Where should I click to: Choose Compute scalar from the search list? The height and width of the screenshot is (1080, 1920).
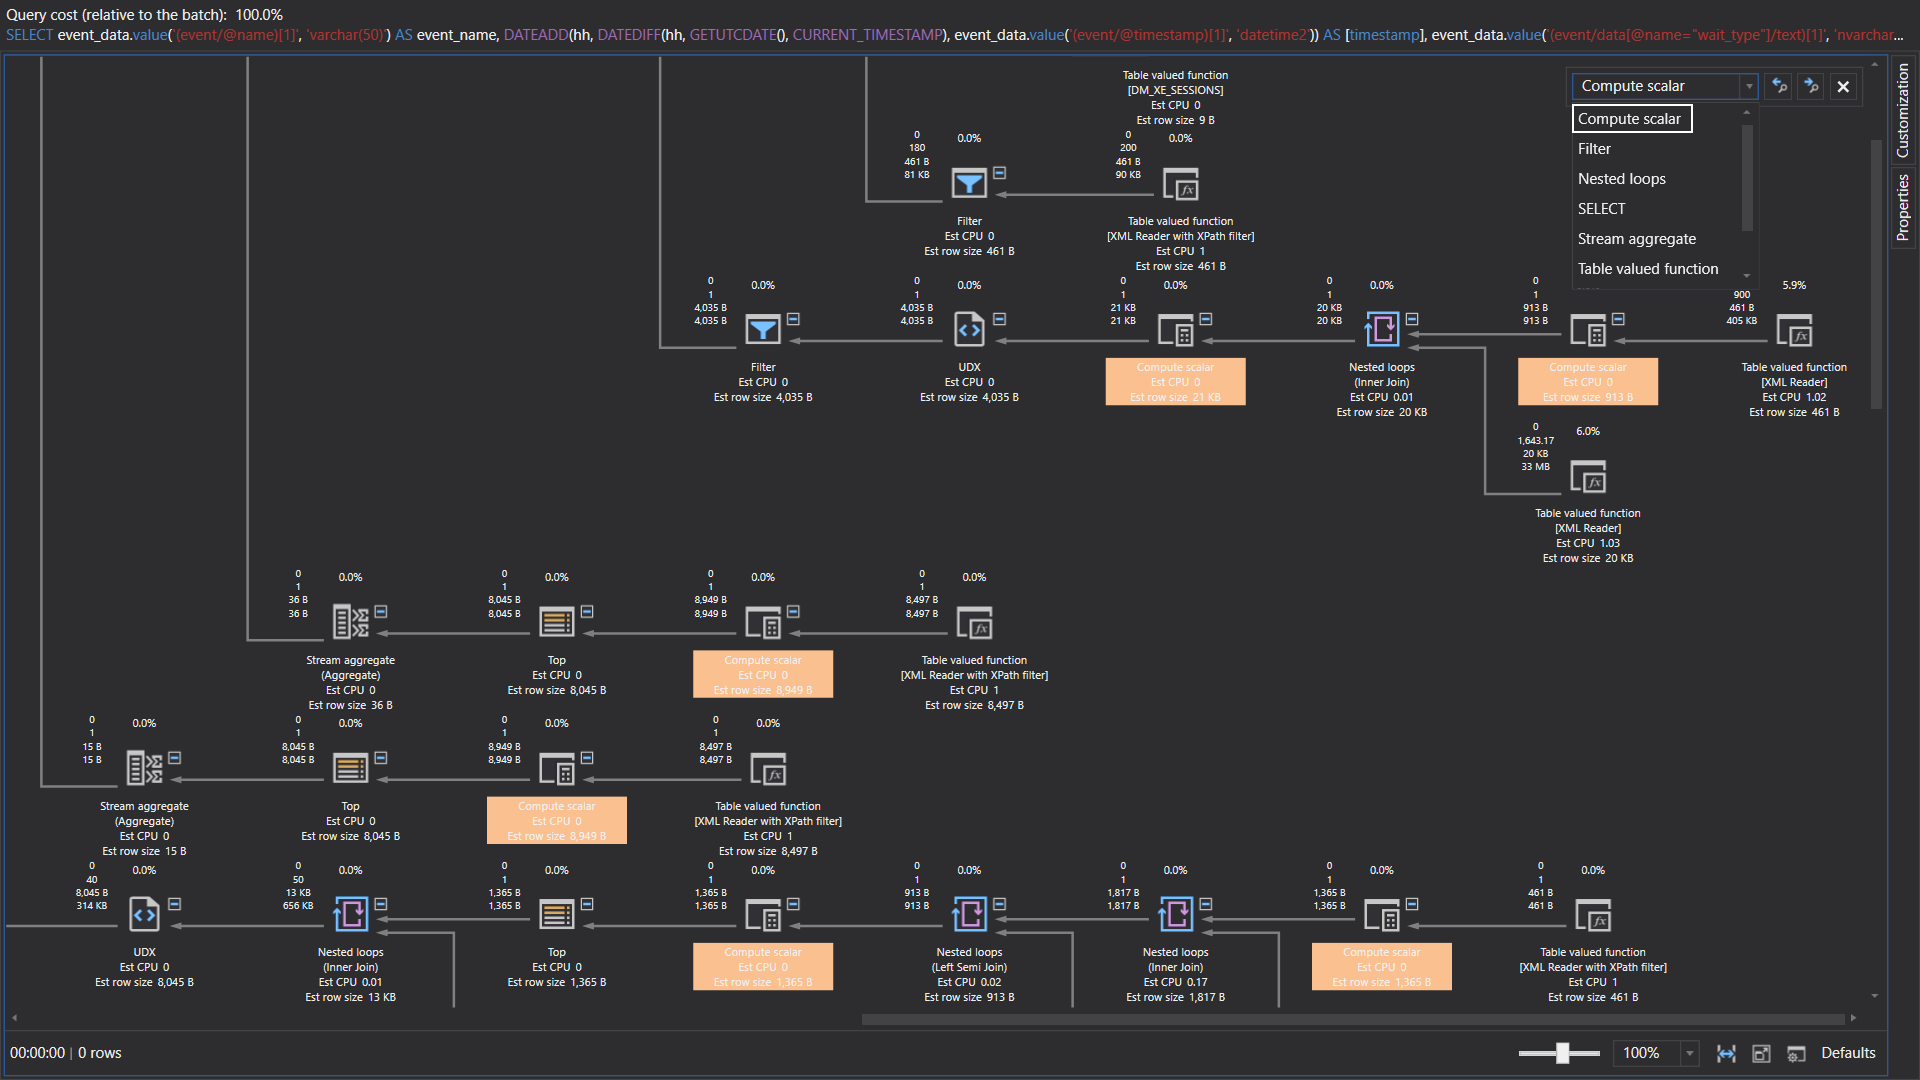tap(1631, 119)
